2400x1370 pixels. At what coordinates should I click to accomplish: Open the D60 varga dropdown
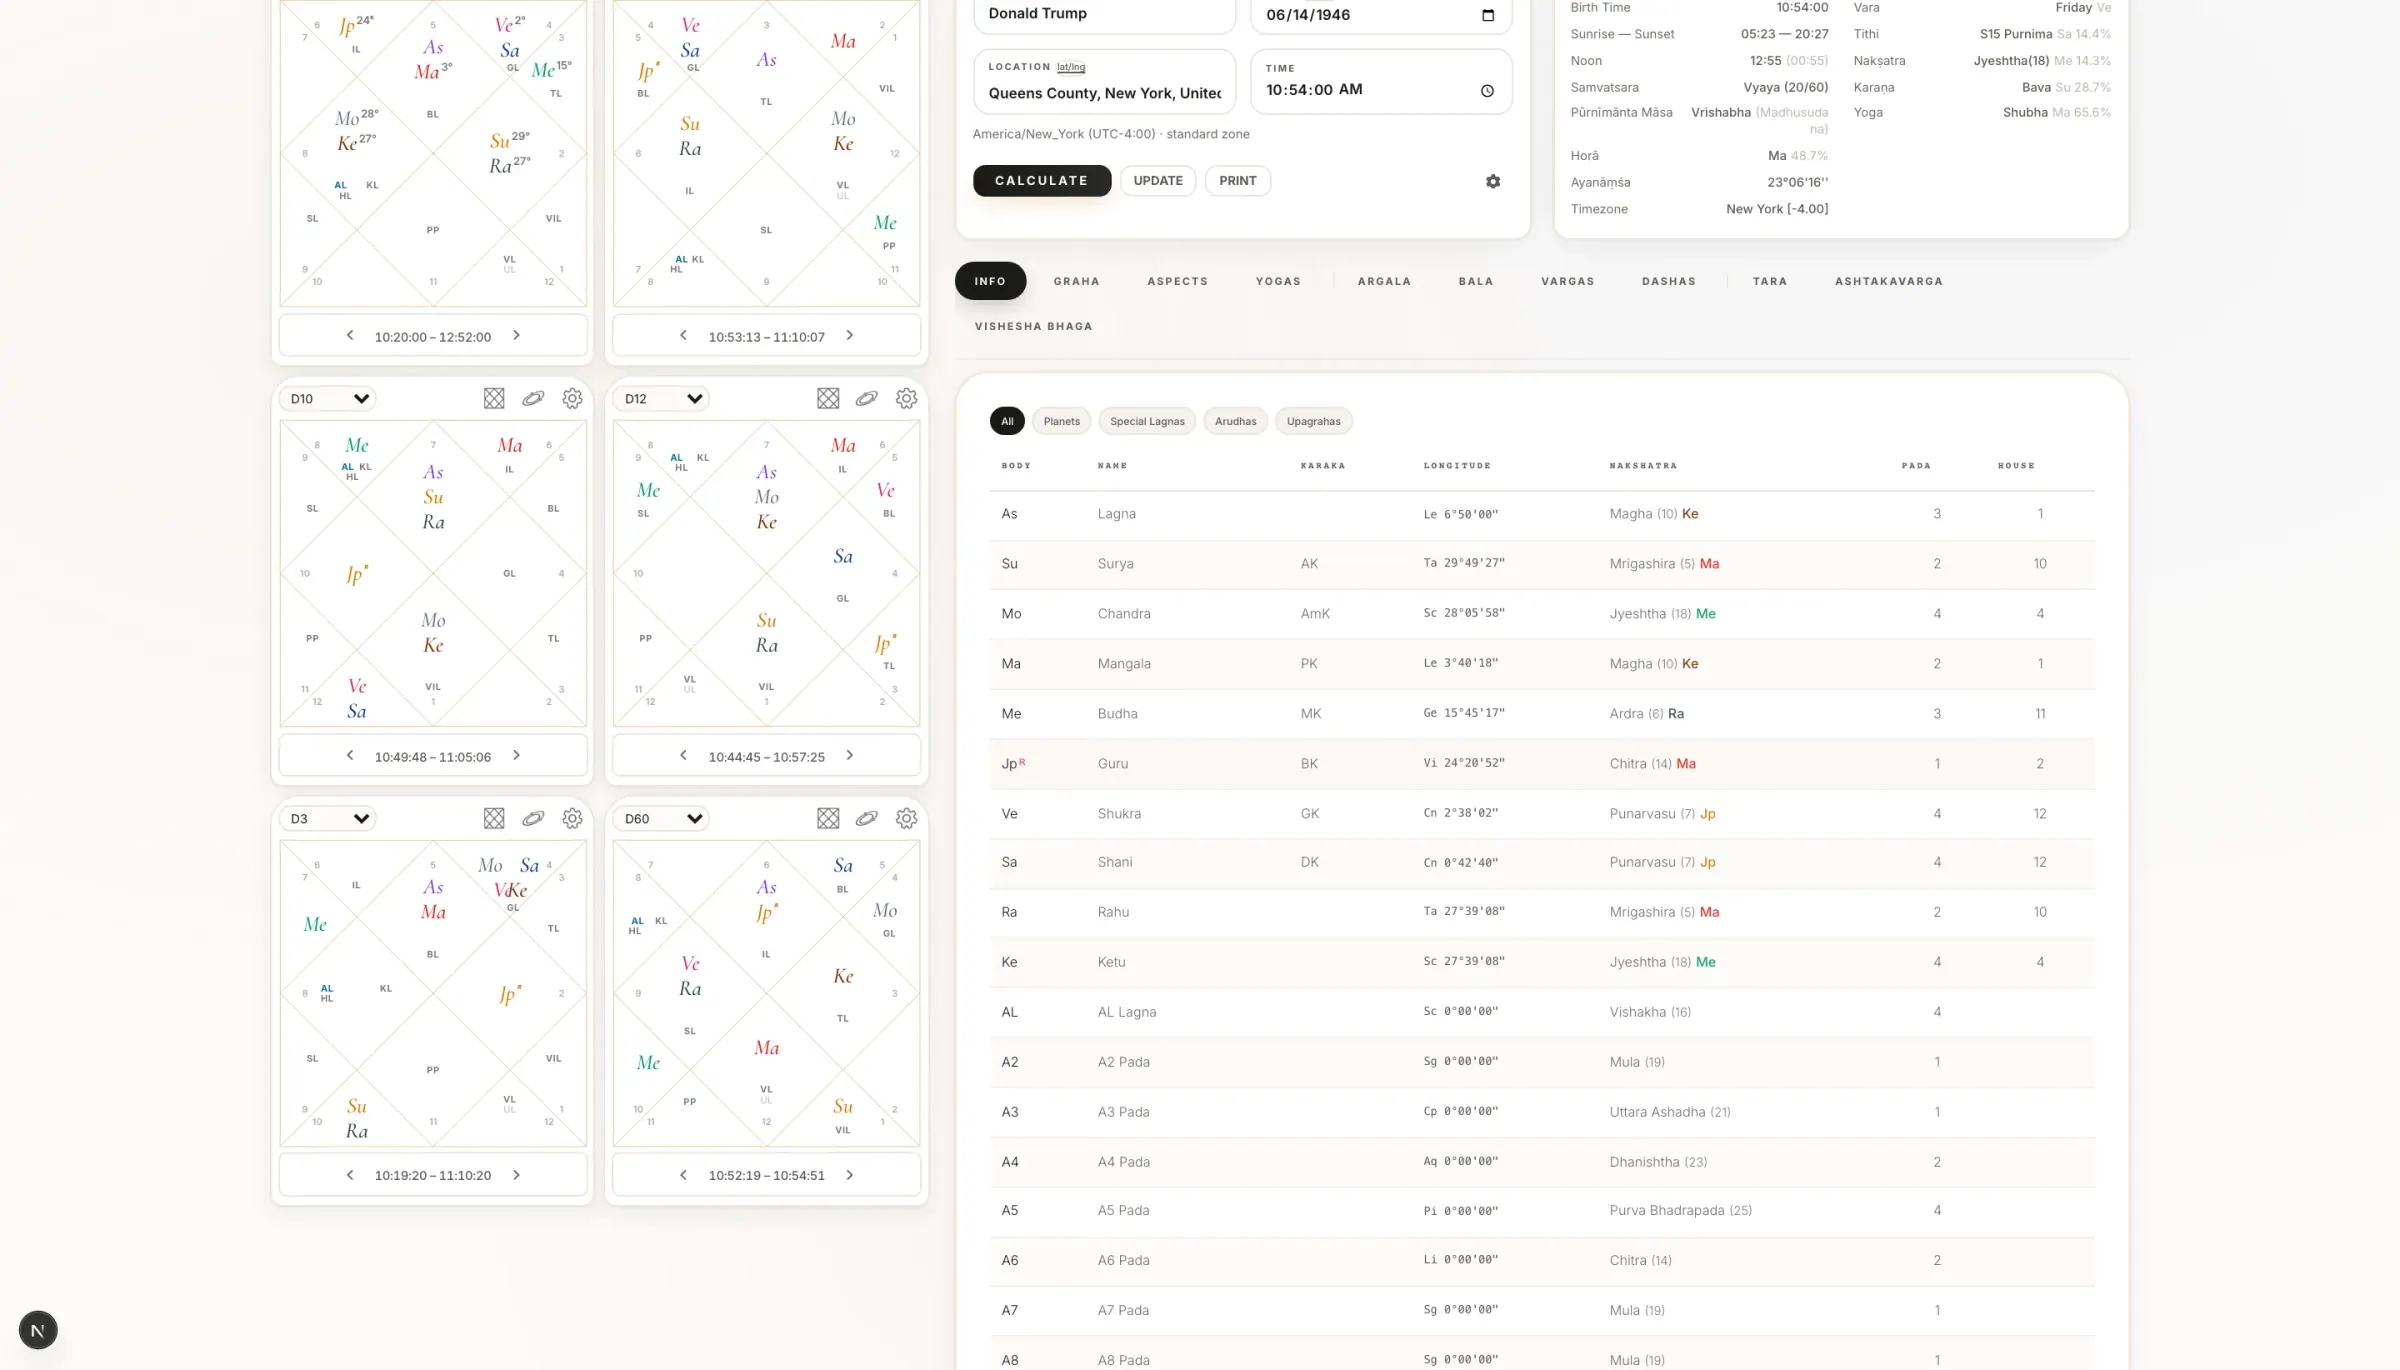point(662,818)
